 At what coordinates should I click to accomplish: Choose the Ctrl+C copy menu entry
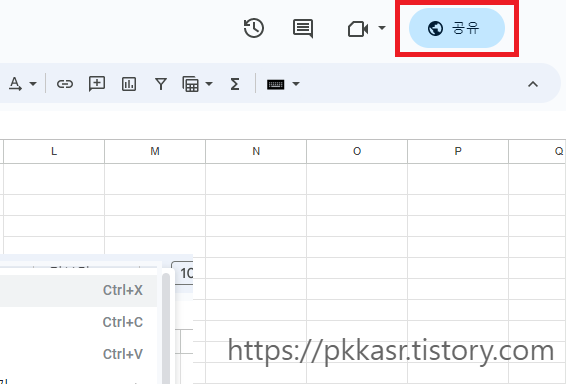point(78,322)
